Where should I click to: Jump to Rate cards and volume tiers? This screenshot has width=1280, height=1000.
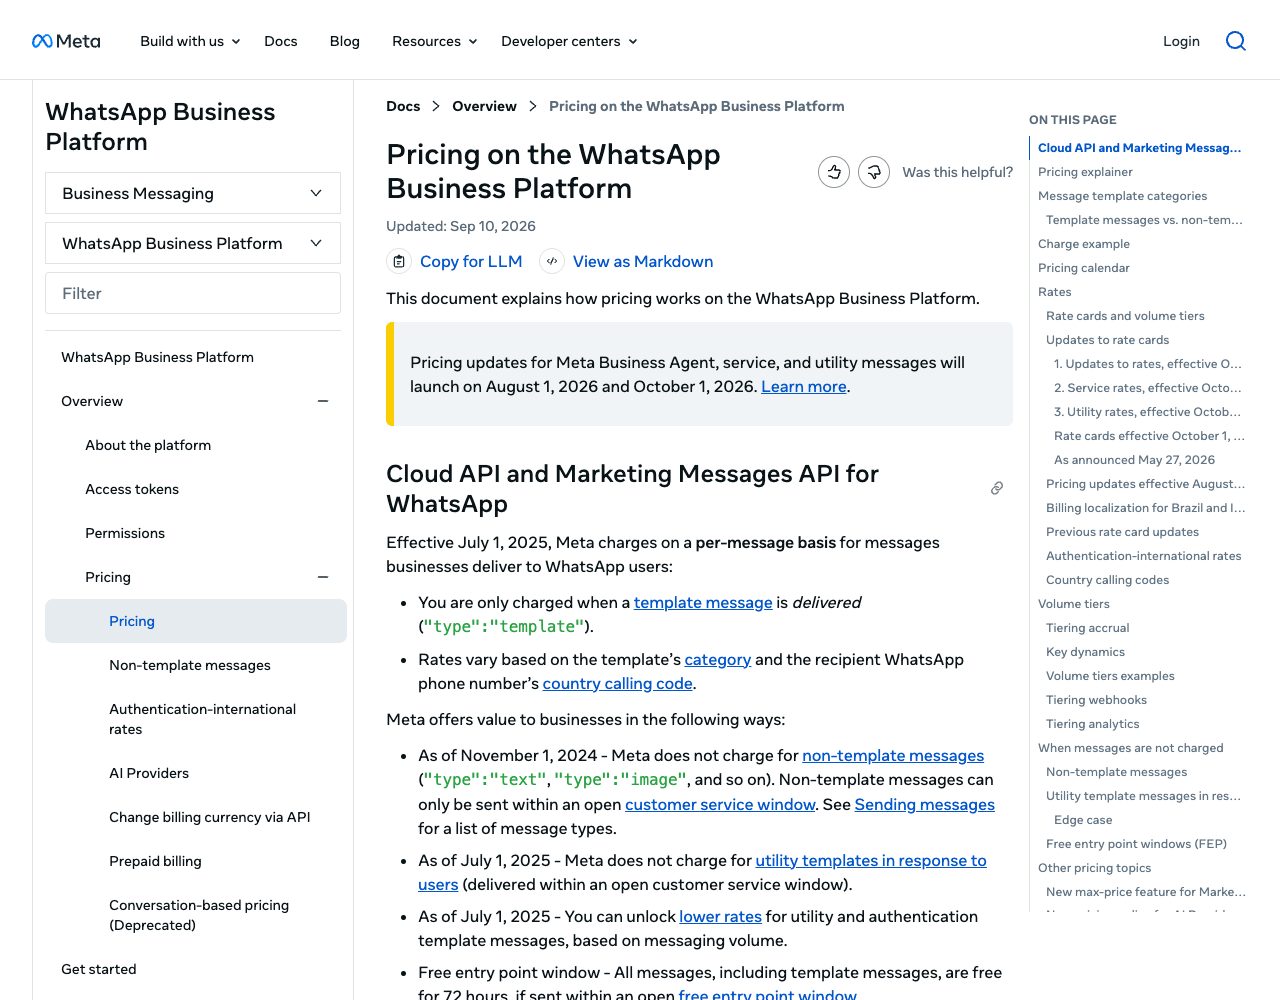1125,316
